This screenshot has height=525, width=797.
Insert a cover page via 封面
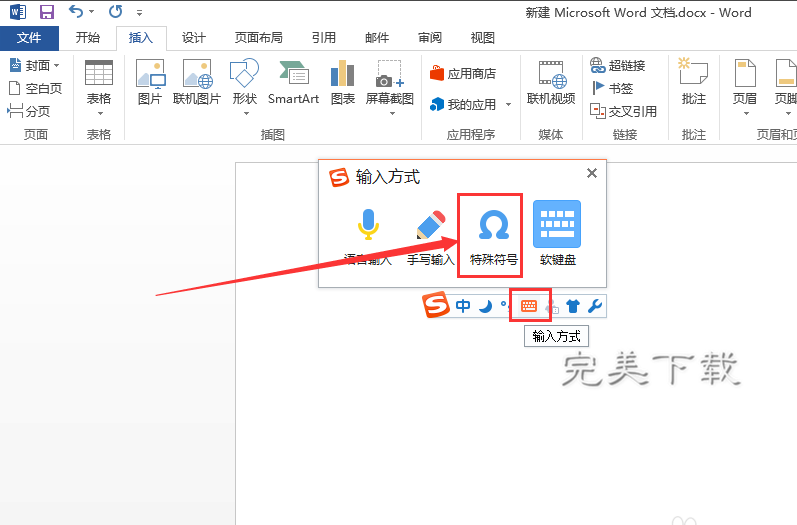35,65
